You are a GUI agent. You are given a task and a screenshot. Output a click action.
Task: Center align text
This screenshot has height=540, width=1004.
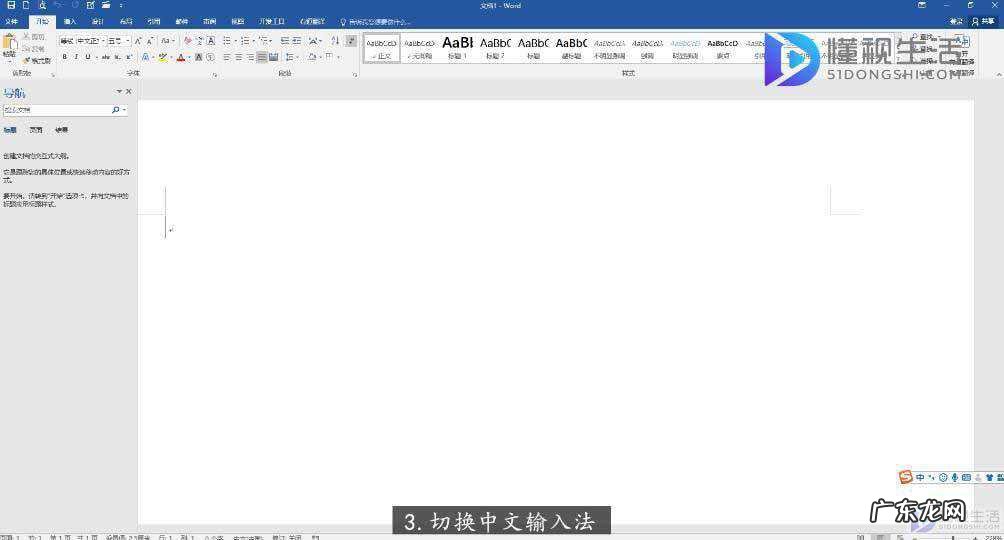[239, 57]
